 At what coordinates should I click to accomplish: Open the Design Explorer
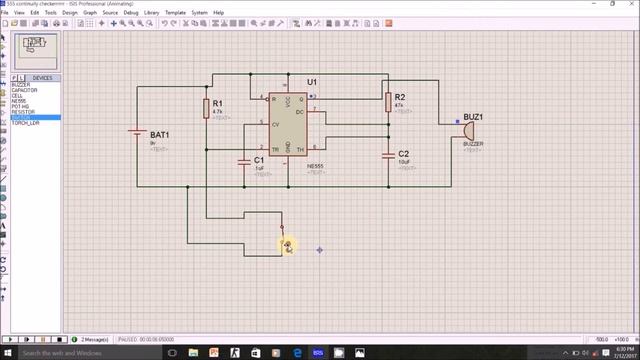click(329, 24)
